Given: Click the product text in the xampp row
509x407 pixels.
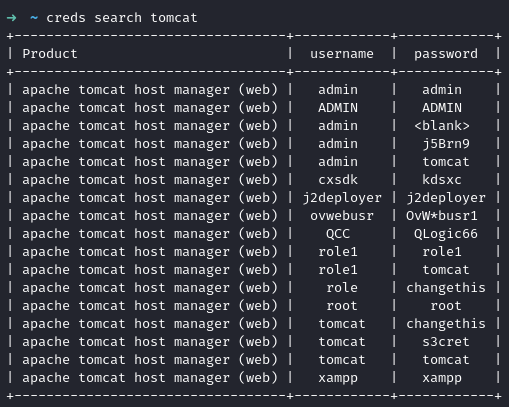Looking at the screenshot, I should point(150,378).
